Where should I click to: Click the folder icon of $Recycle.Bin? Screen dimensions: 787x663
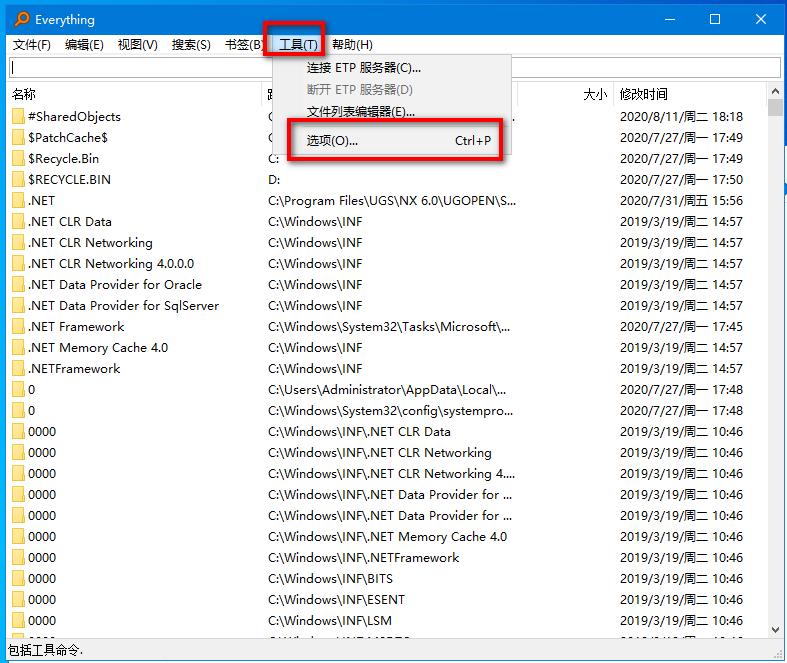(18, 159)
